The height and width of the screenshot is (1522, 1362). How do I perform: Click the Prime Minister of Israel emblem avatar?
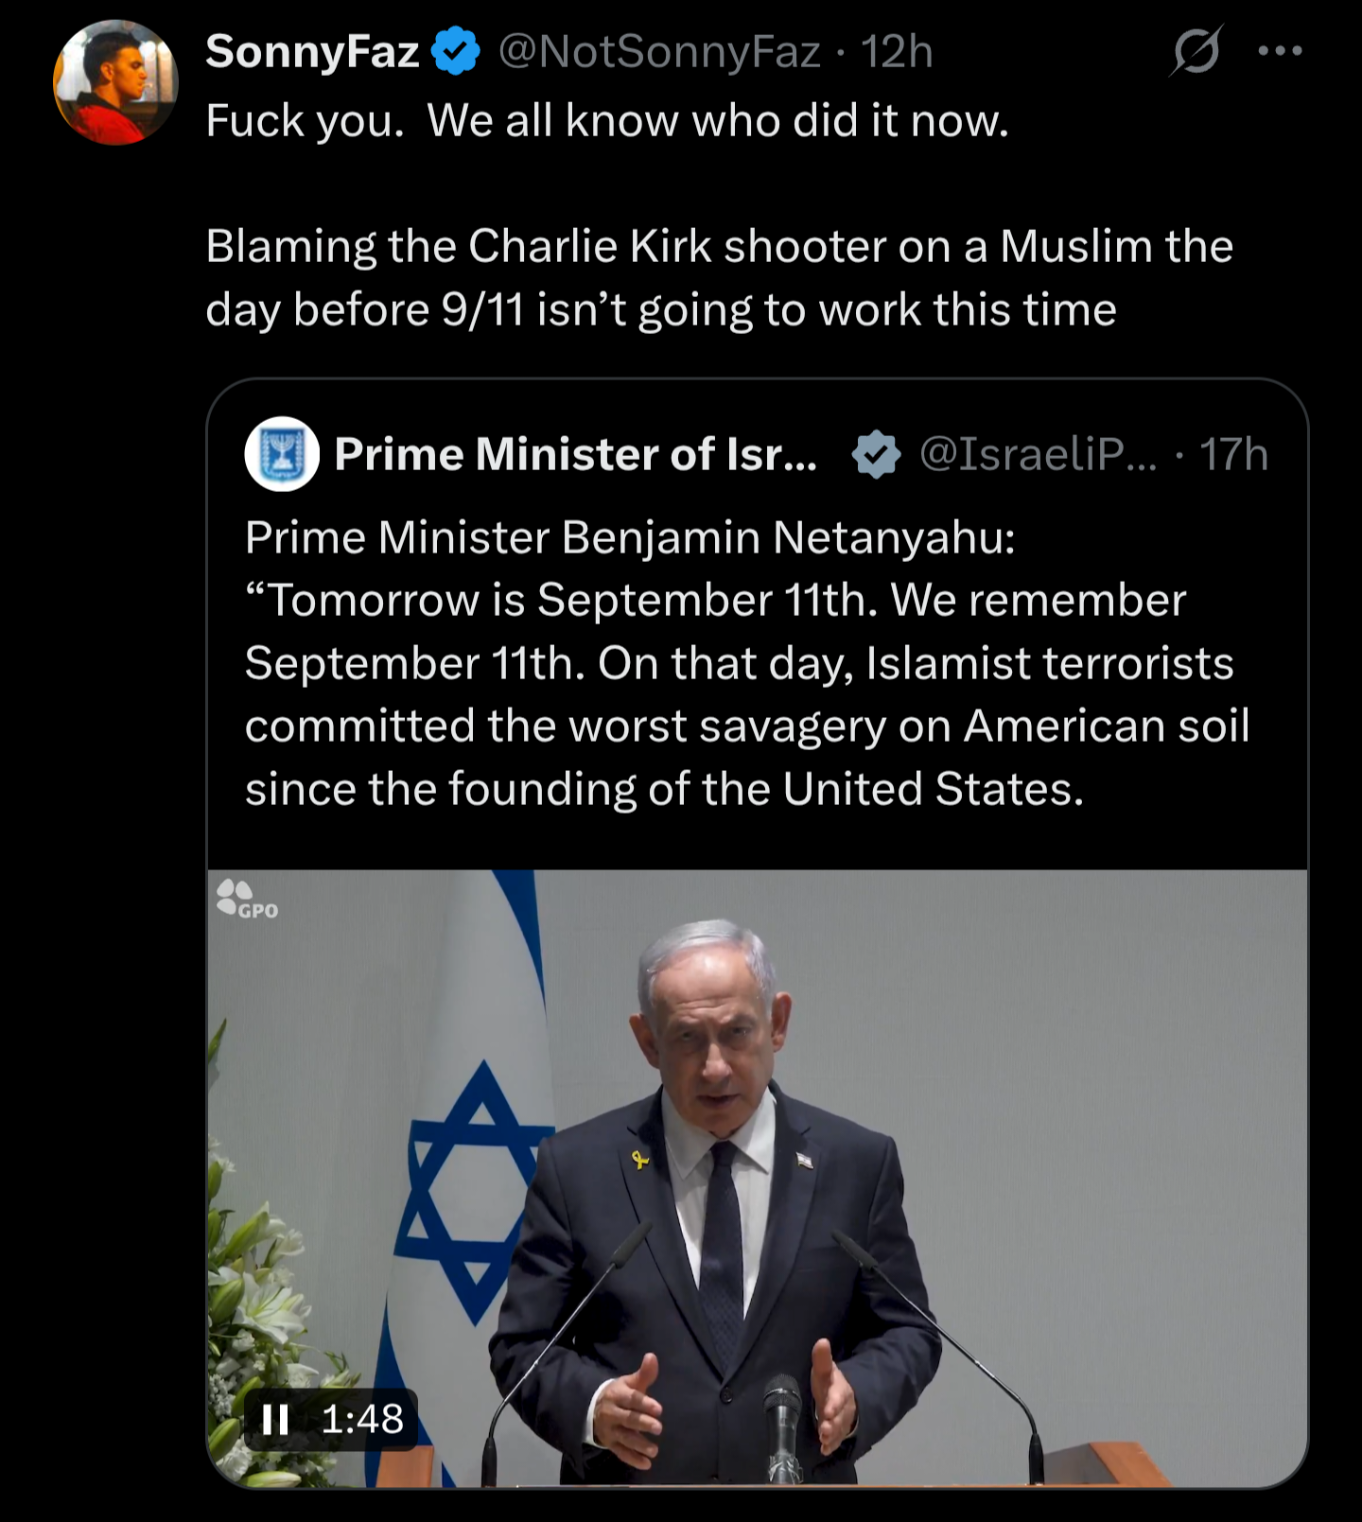282,454
